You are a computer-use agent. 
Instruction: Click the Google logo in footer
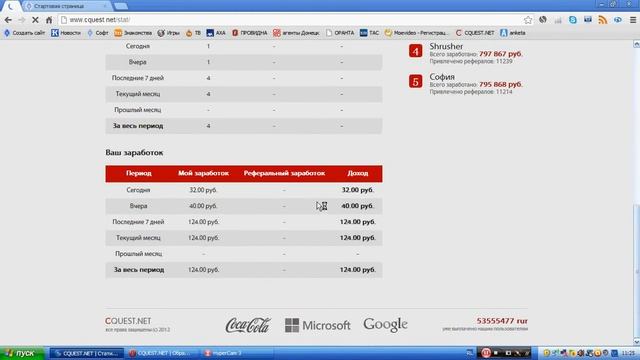coord(385,325)
